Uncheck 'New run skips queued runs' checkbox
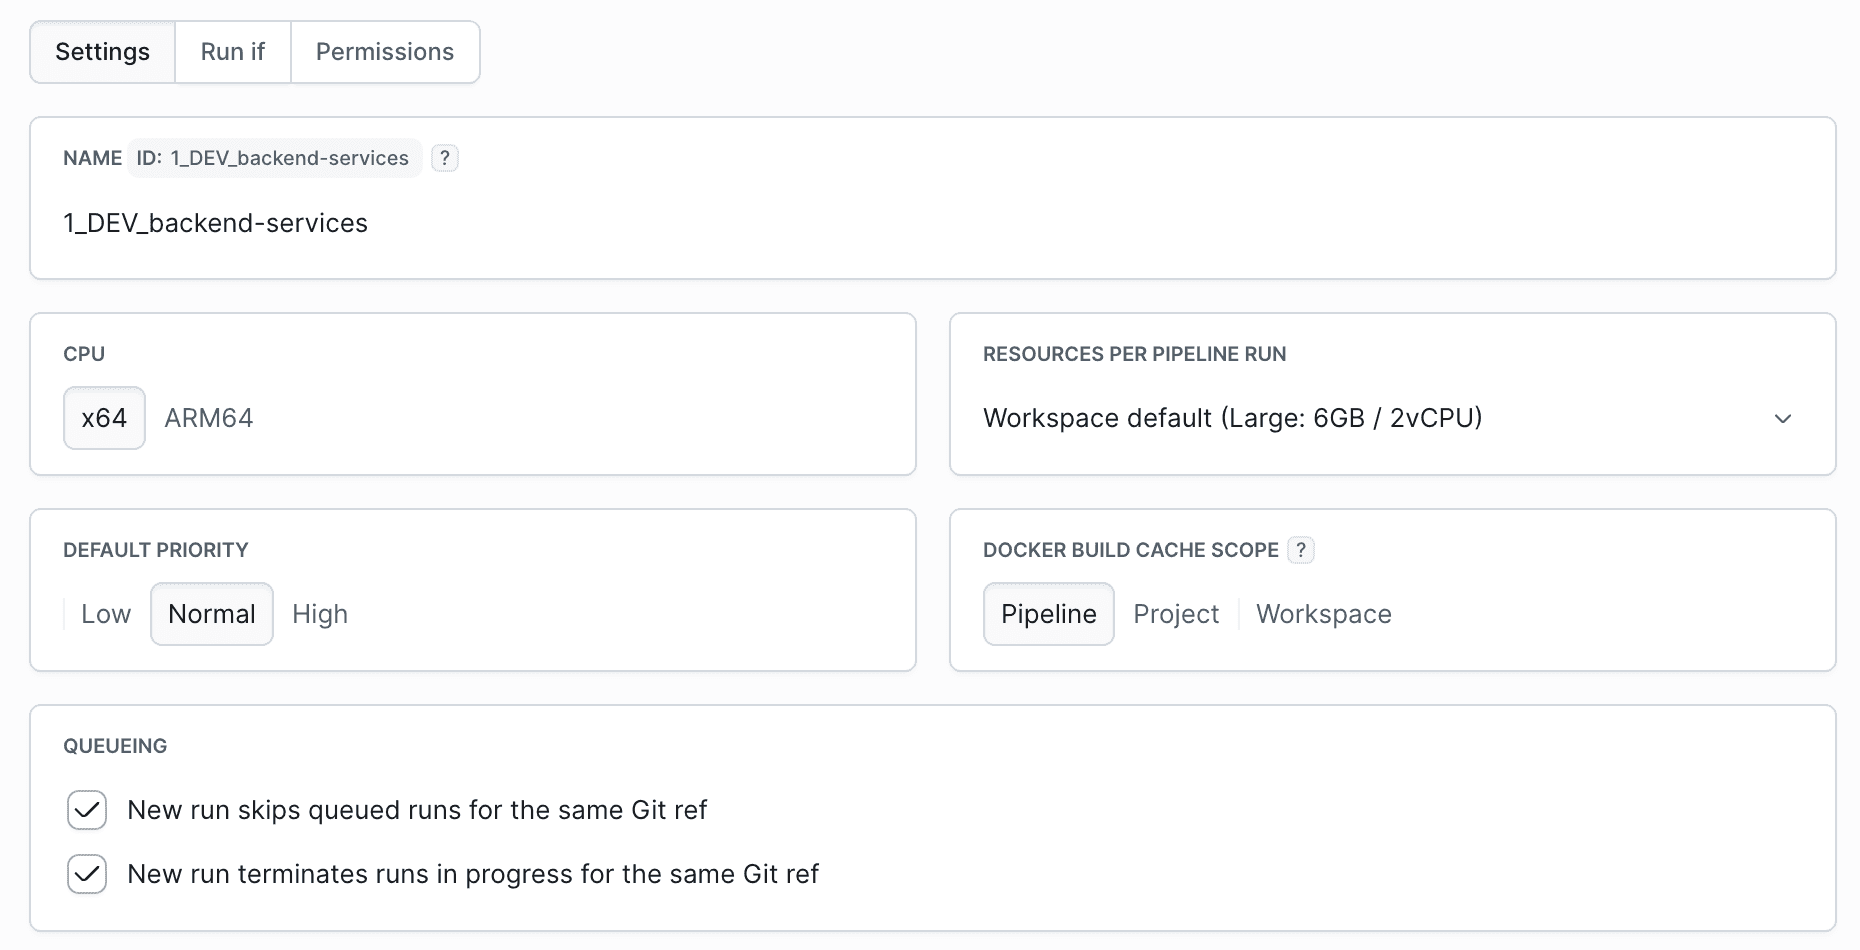Screen dimensions: 1860x950 [x=87, y=810]
